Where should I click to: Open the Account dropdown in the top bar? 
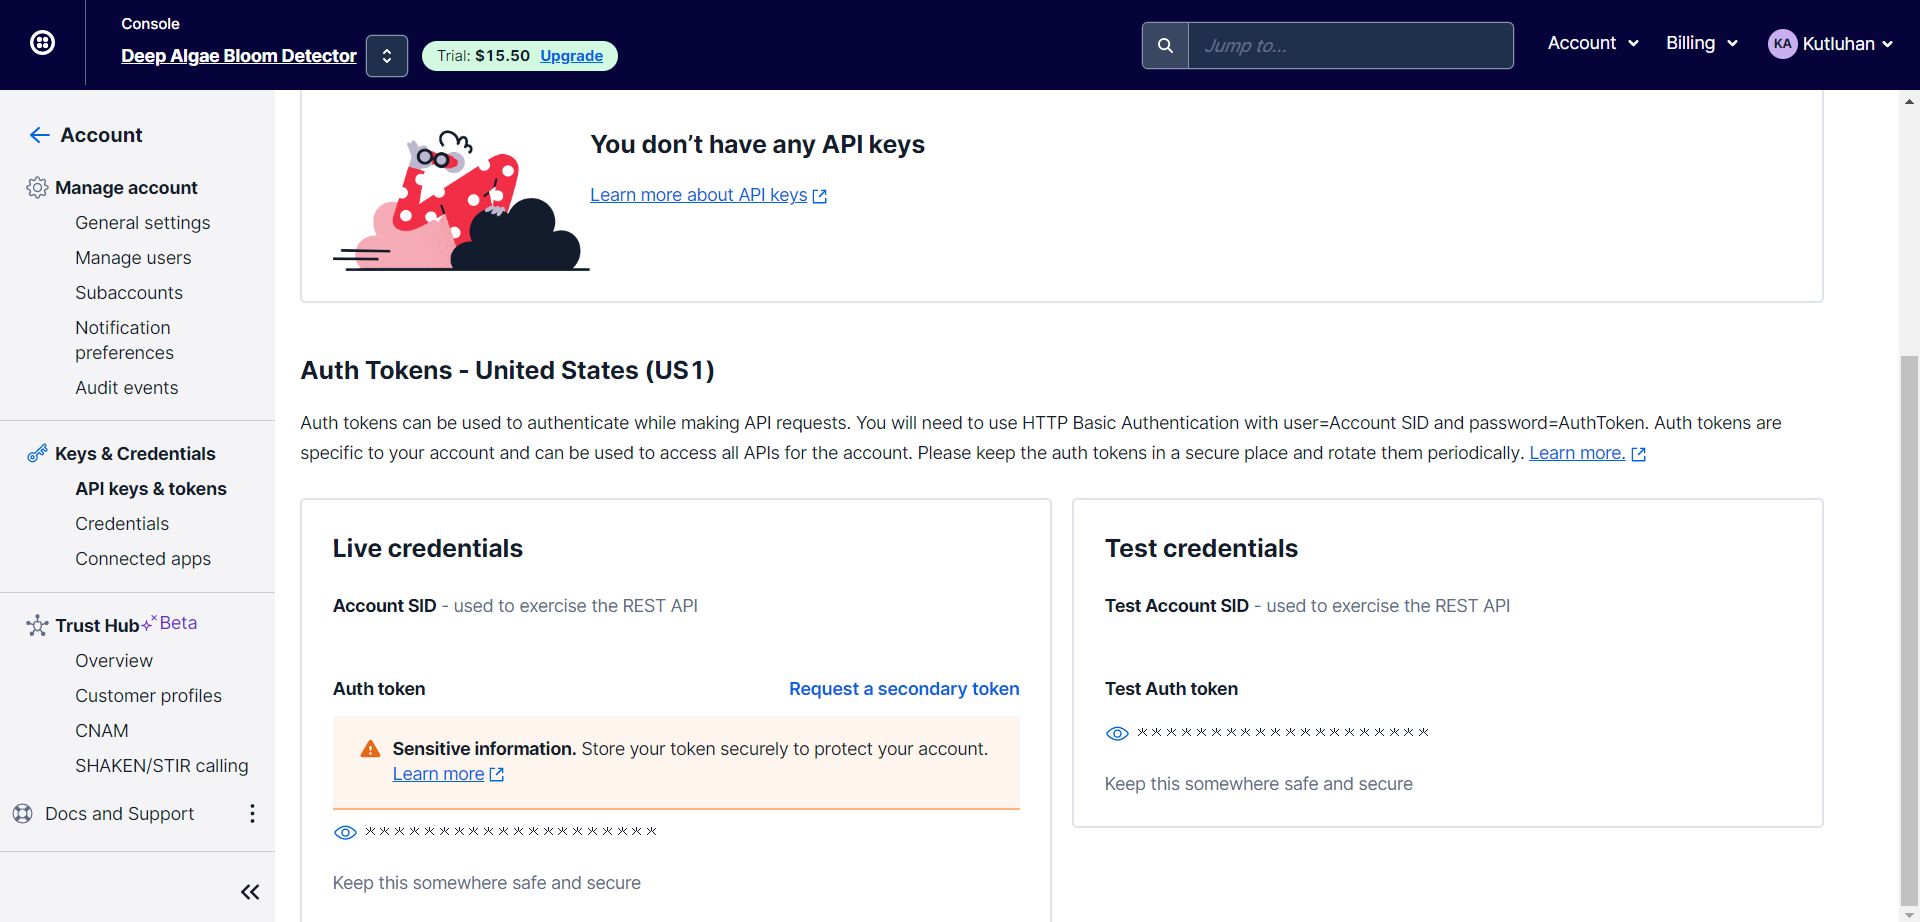pos(1592,43)
